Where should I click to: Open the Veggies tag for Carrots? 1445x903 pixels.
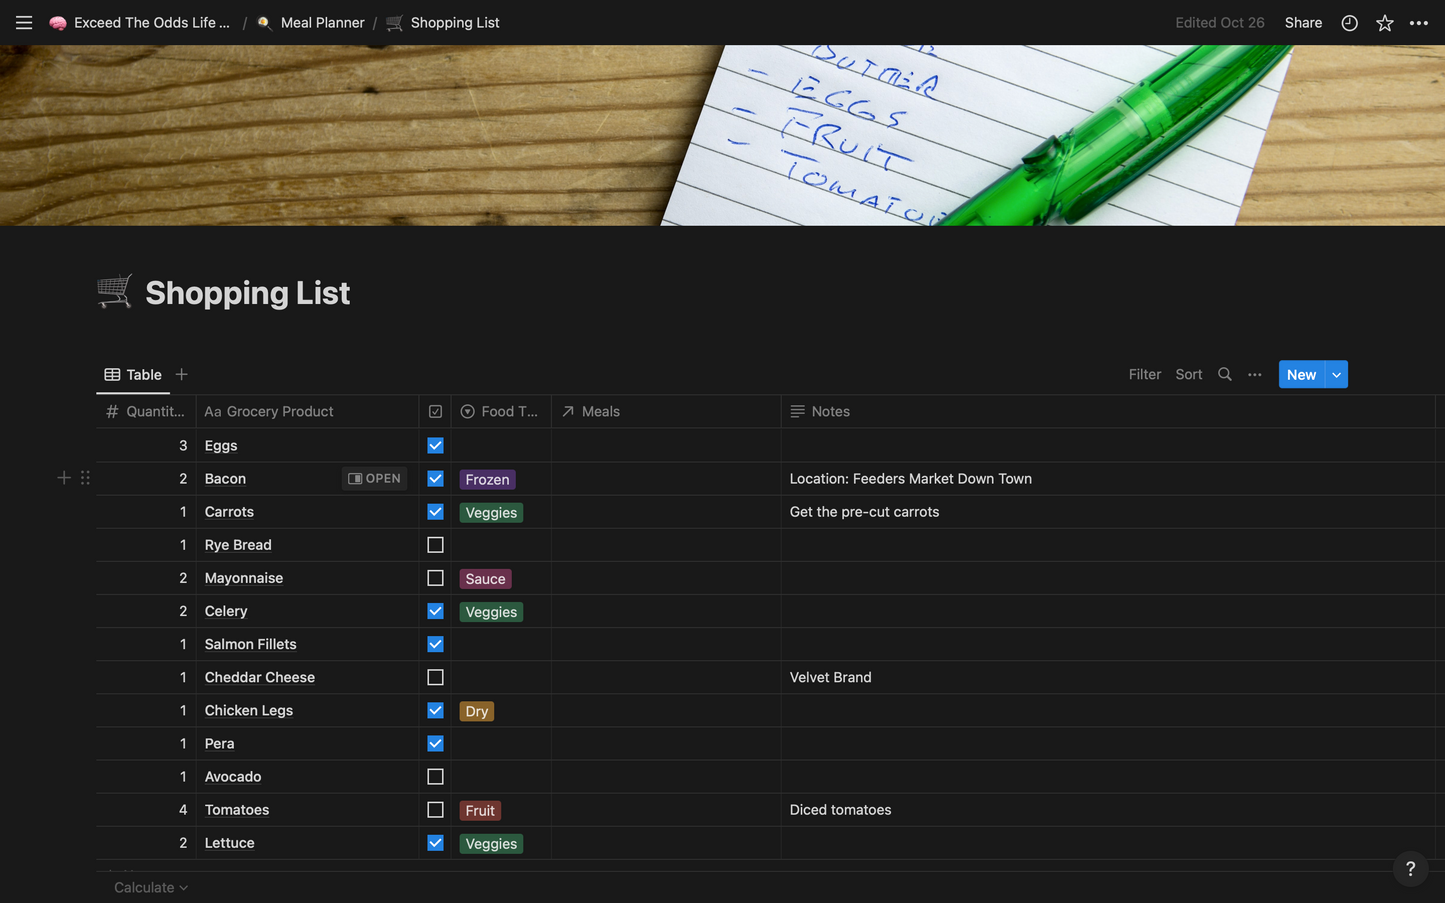491,512
